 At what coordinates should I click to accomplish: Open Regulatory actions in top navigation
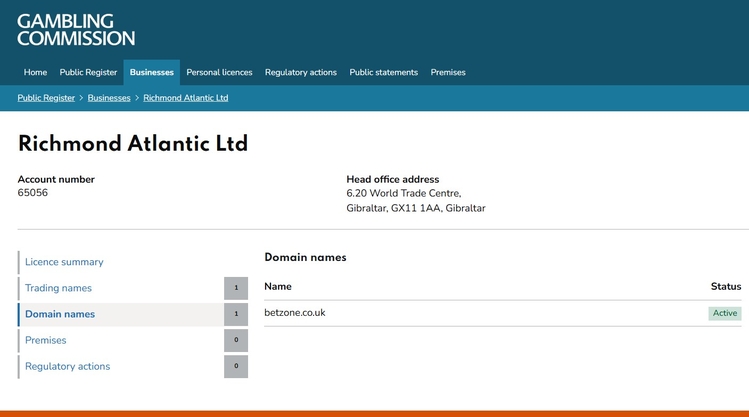pos(301,72)
